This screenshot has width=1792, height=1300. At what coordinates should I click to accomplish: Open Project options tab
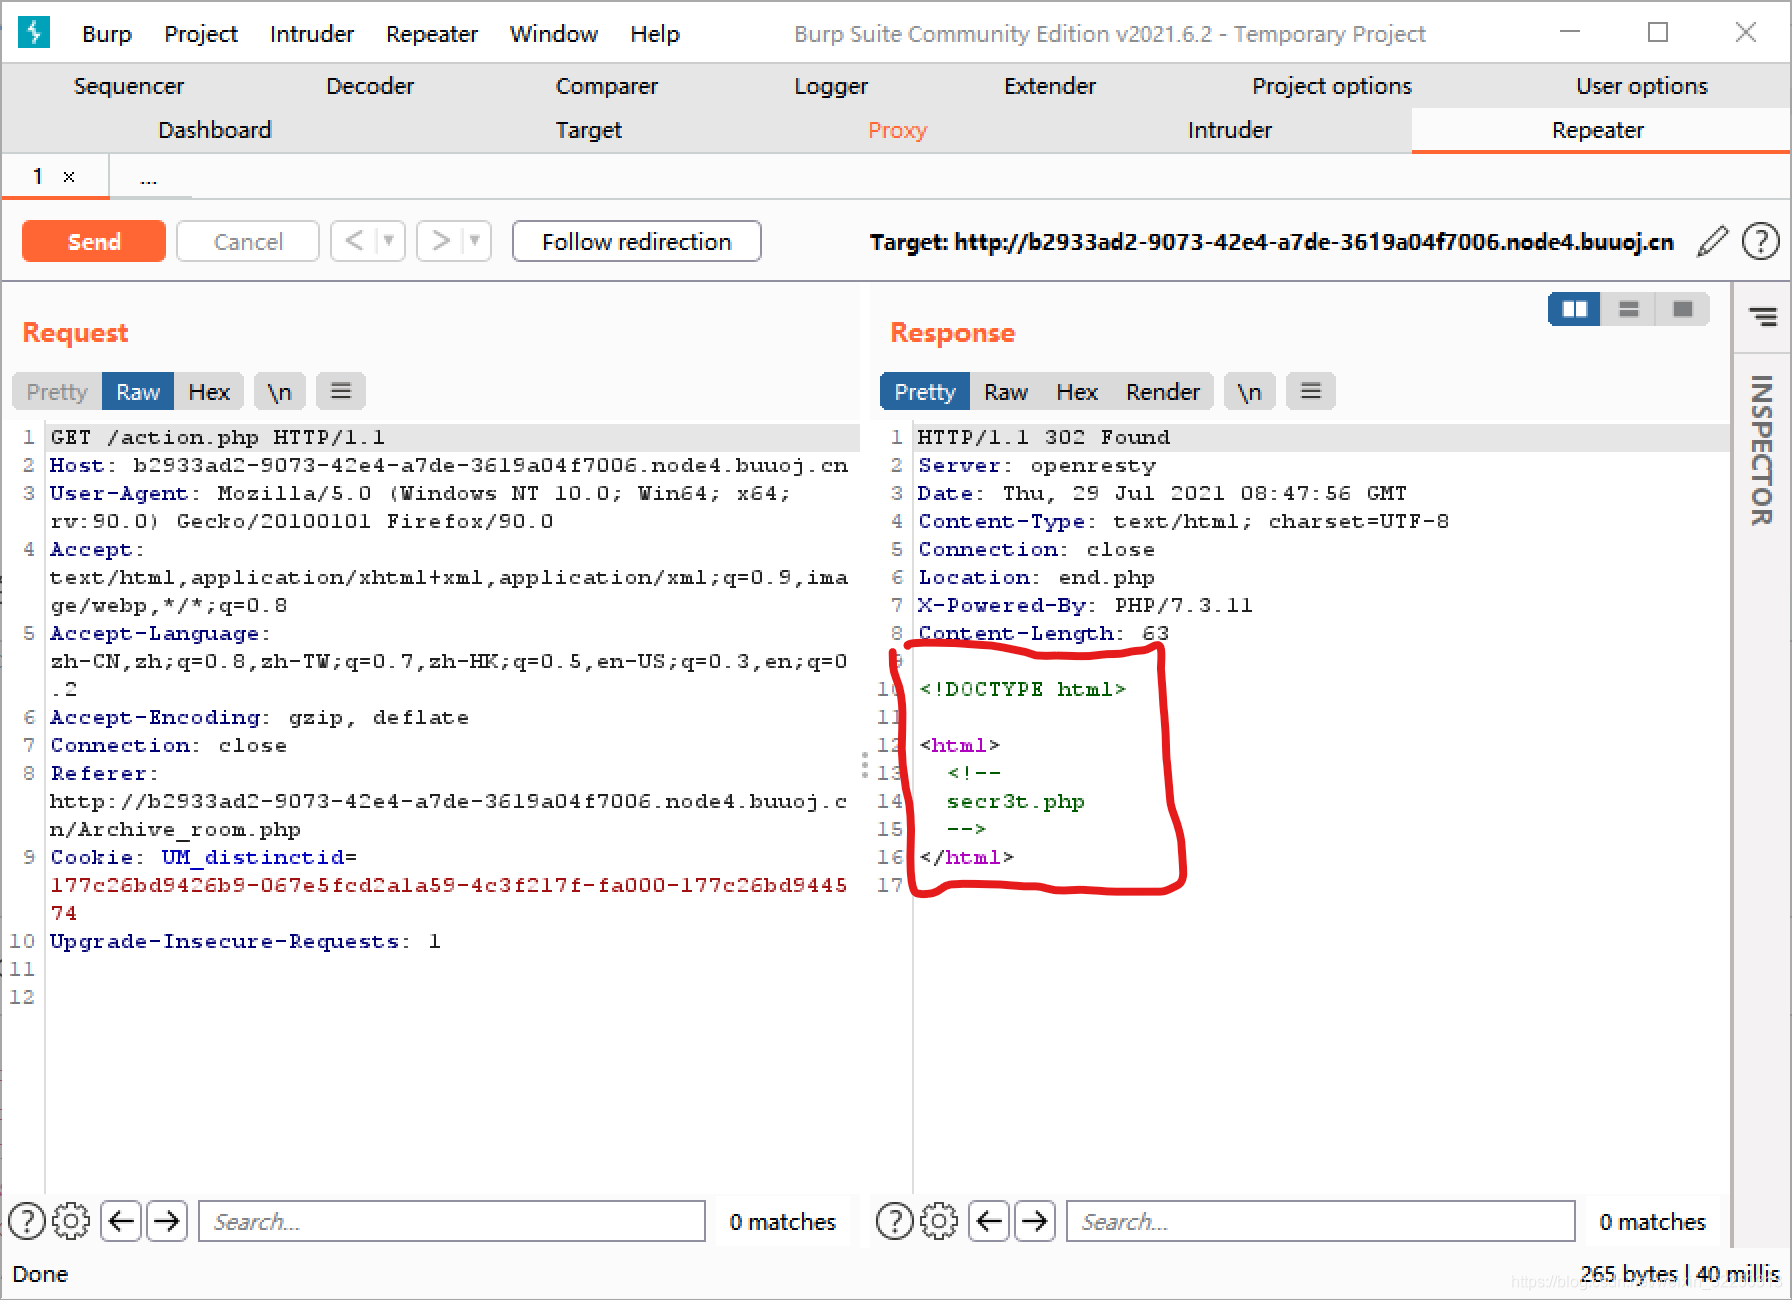1332,86
